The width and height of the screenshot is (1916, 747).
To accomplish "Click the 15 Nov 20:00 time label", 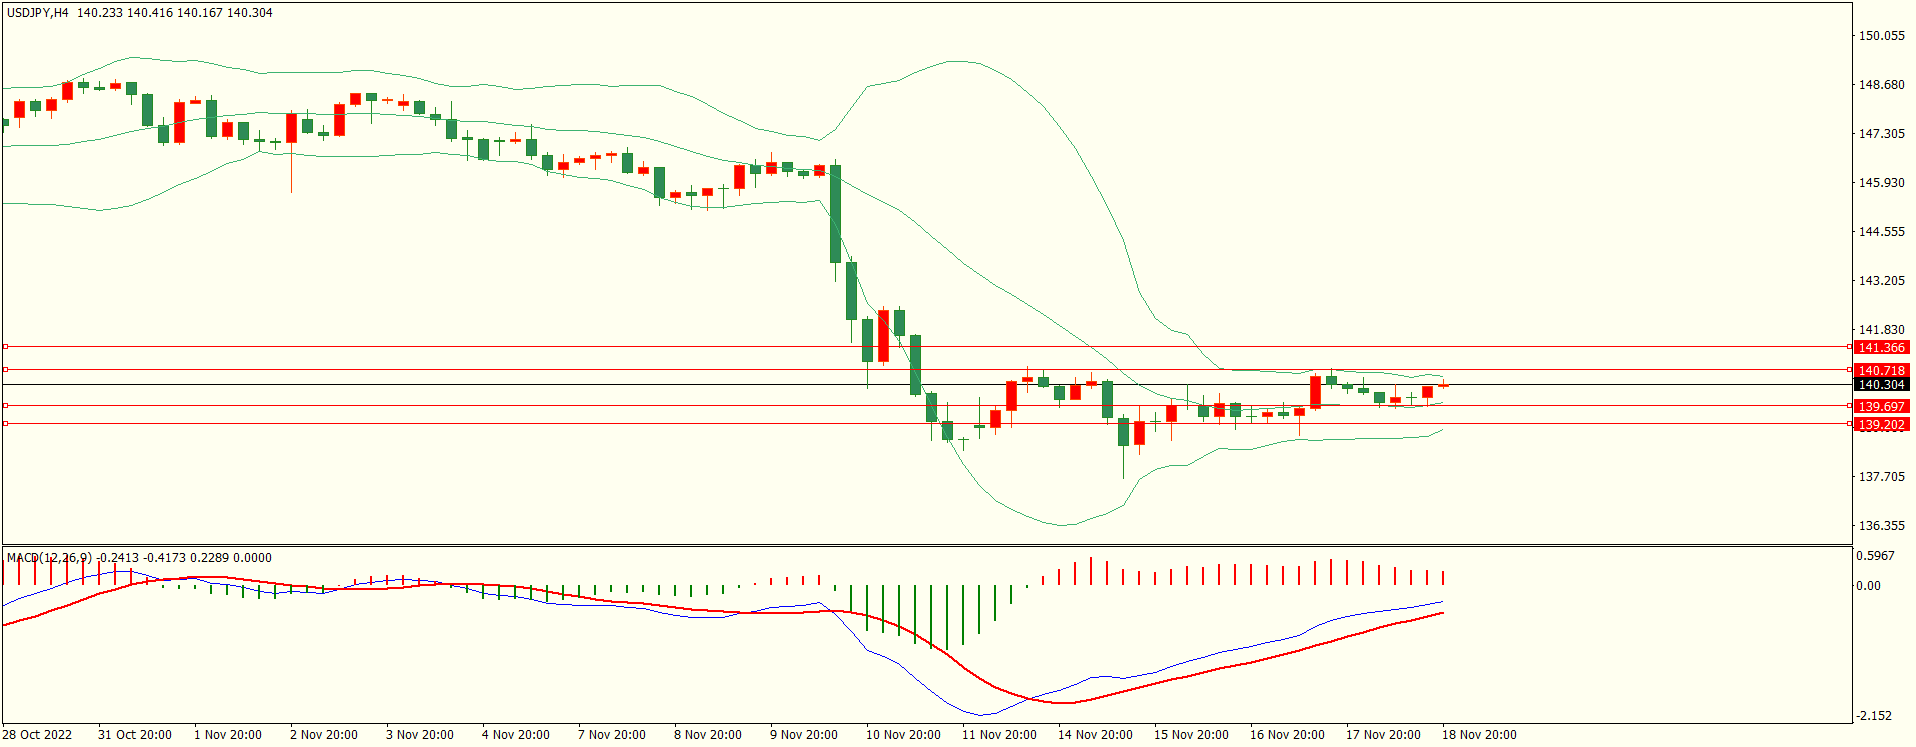I will tap(1191, 735).
